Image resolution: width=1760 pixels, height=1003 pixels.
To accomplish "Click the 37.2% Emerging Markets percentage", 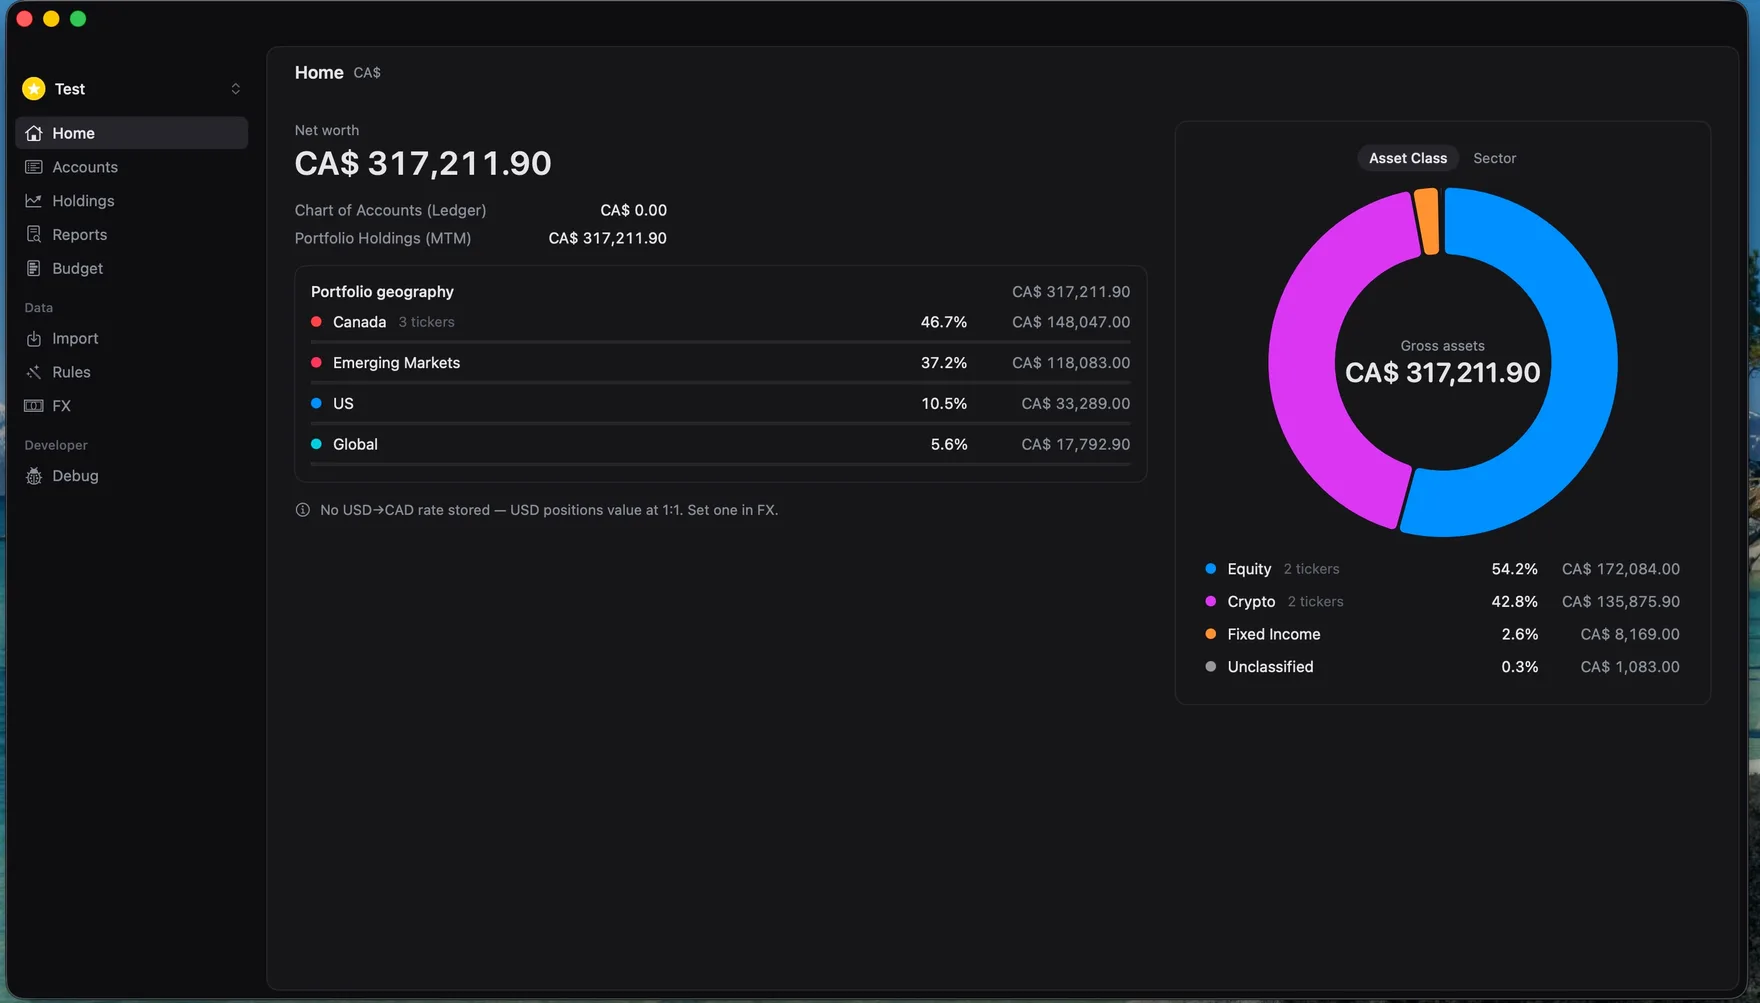I will coord(944,363).
